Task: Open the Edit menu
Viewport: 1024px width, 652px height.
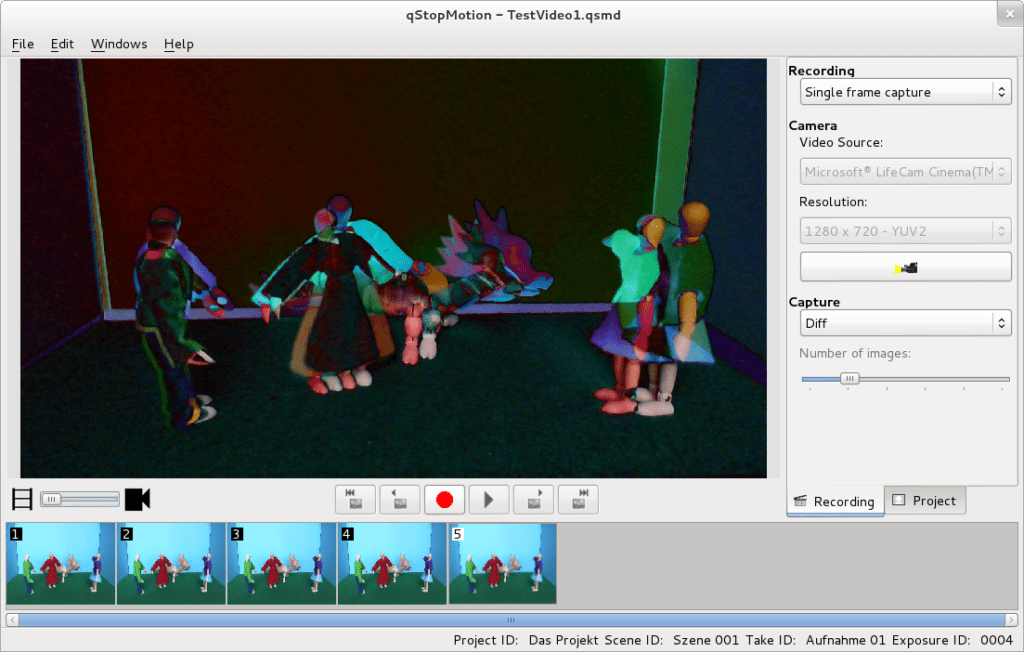Action: tap(61, 44)
